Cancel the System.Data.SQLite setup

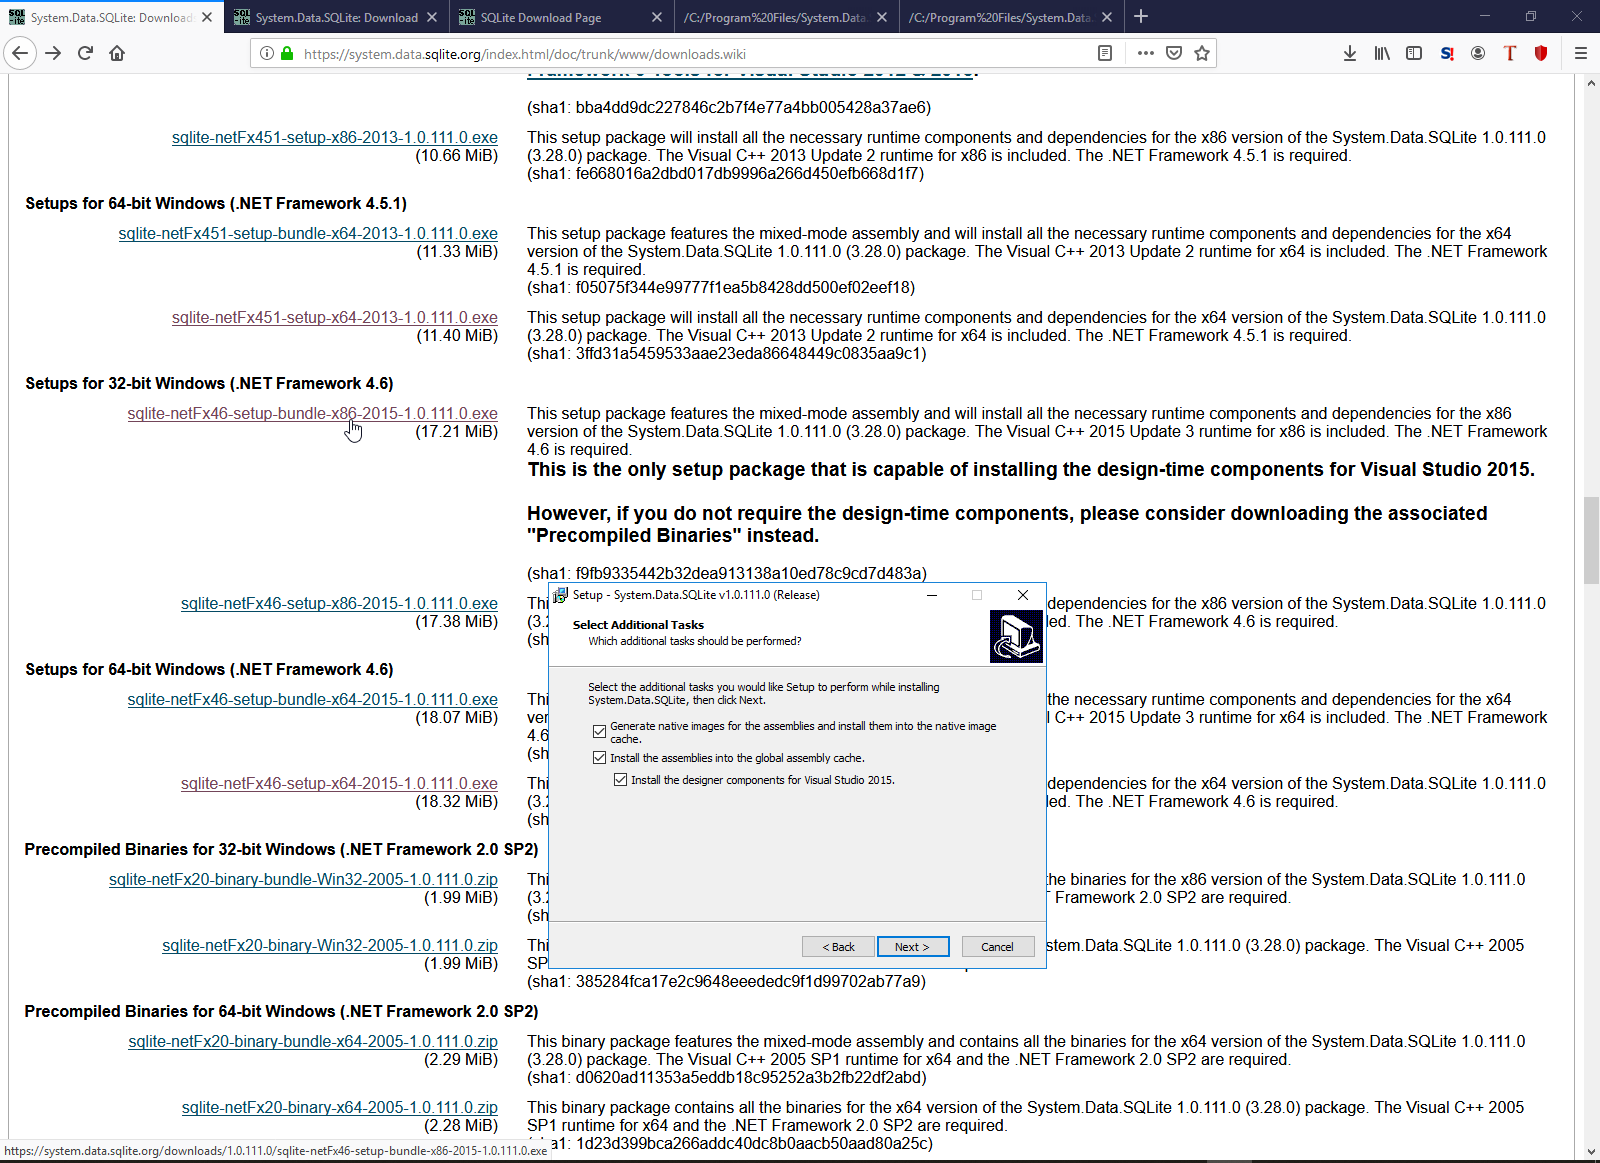pyautogui.click(x=998, y=947)
